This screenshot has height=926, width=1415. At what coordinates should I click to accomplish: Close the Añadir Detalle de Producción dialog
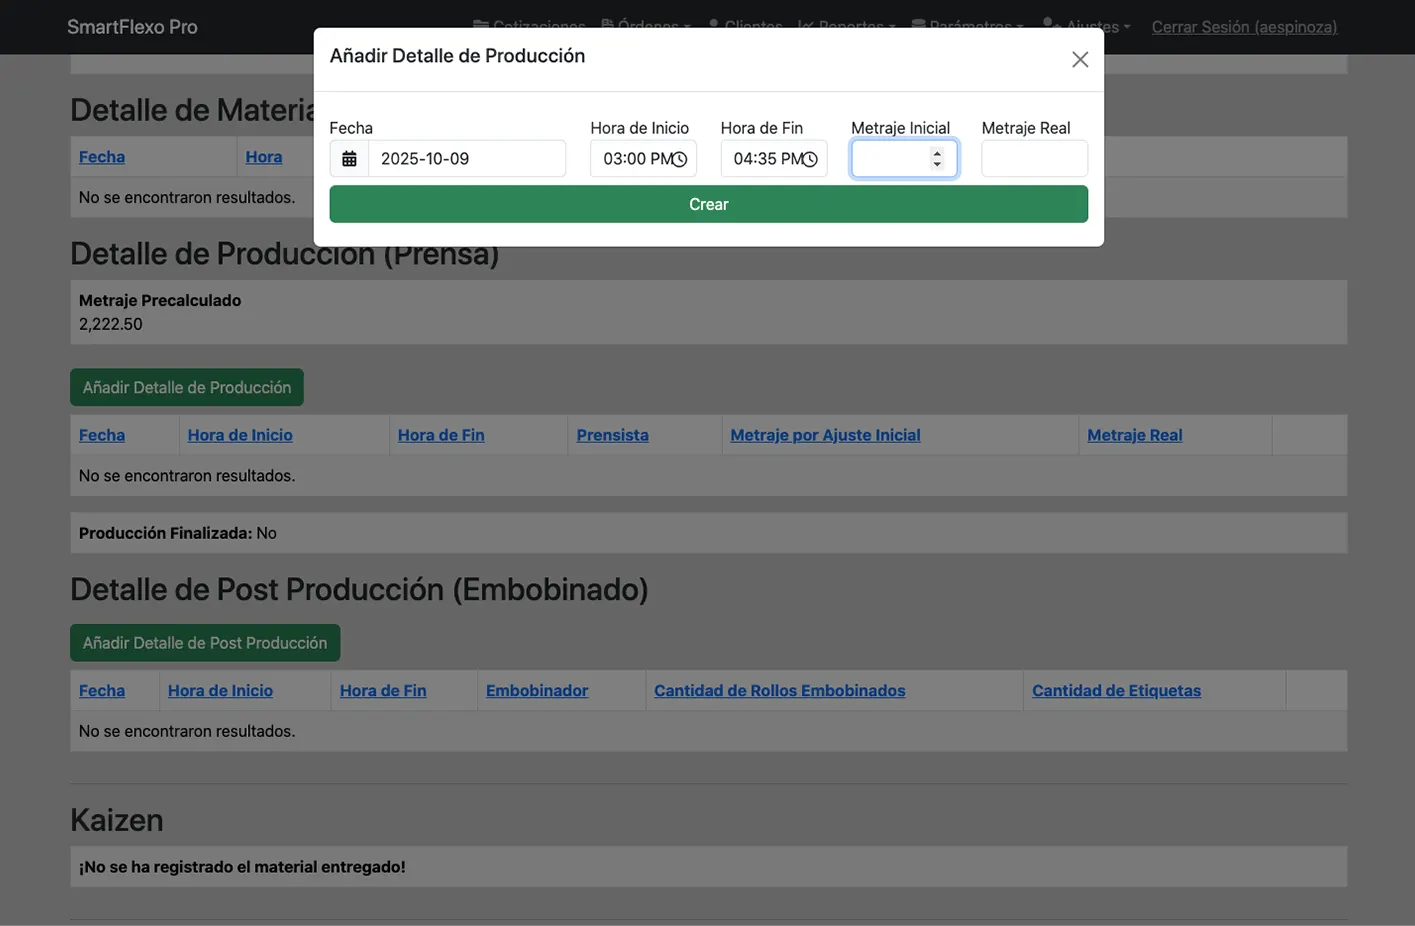[x=1079, y=60]
